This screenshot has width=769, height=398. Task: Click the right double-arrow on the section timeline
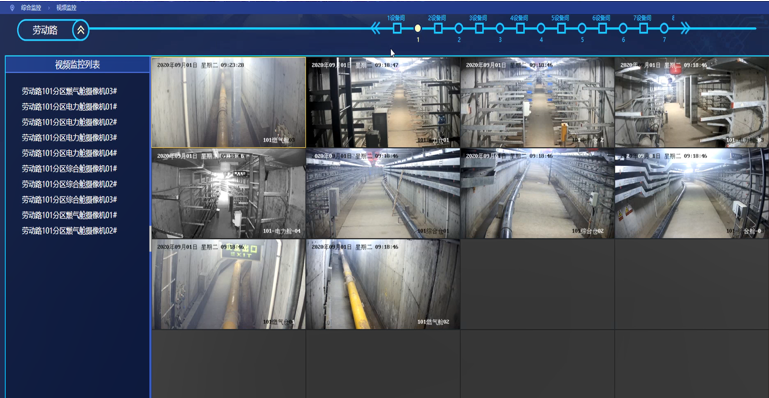[x=685, y=28]
